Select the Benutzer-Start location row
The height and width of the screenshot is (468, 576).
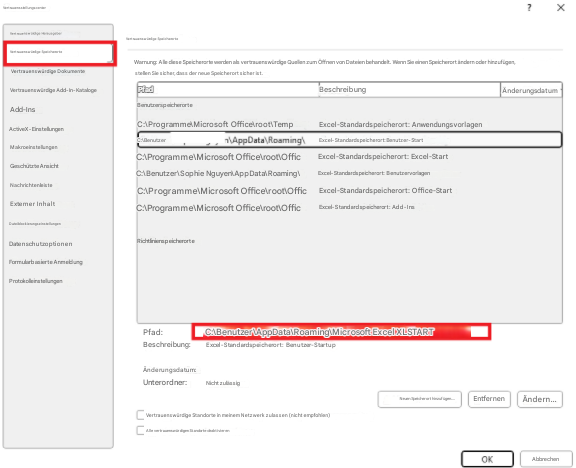(x=349, y=140)
